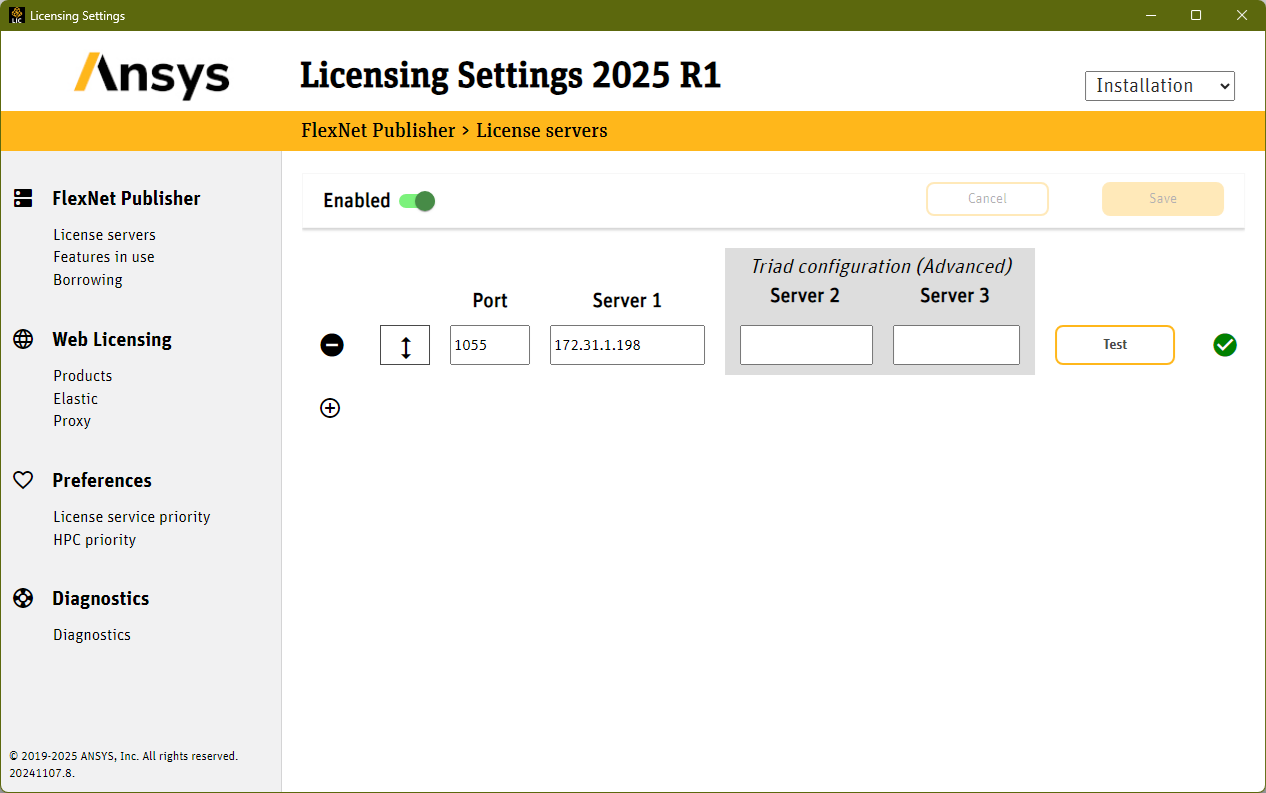Open Features in use page
Viewport: 1266px width, 793px height.
point(104,257)
